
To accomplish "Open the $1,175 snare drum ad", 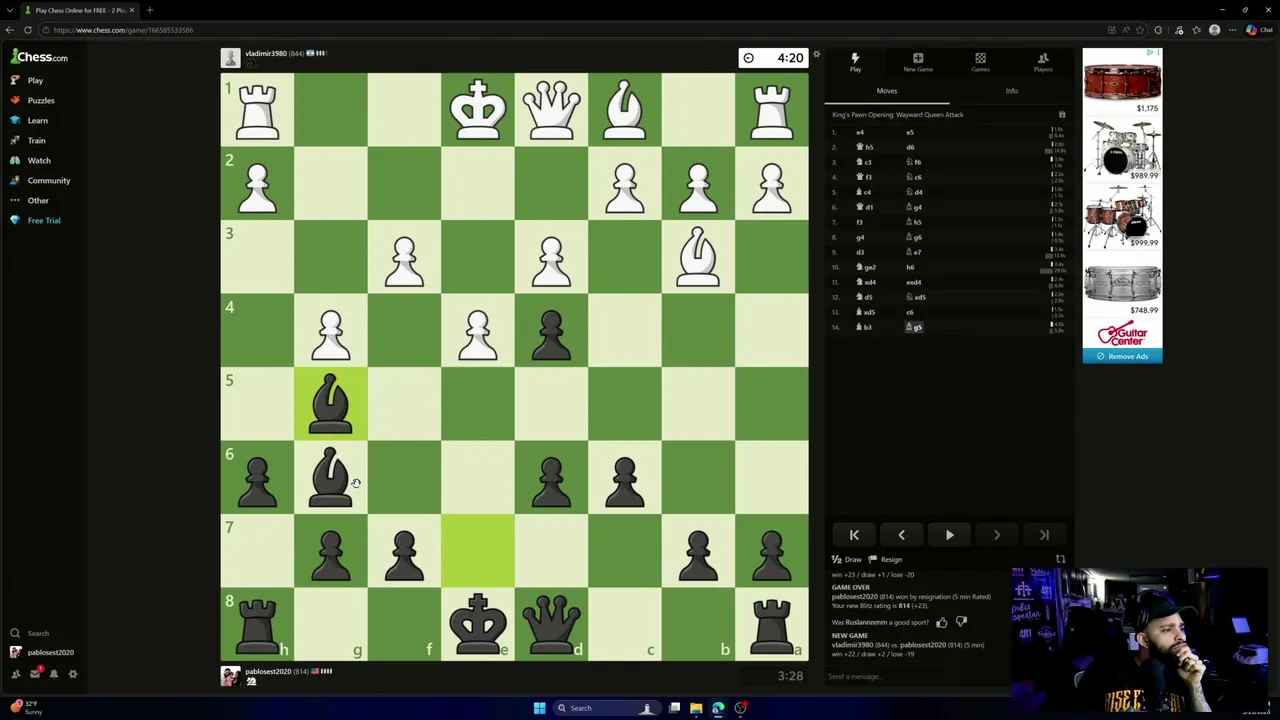I will 1122,82.
